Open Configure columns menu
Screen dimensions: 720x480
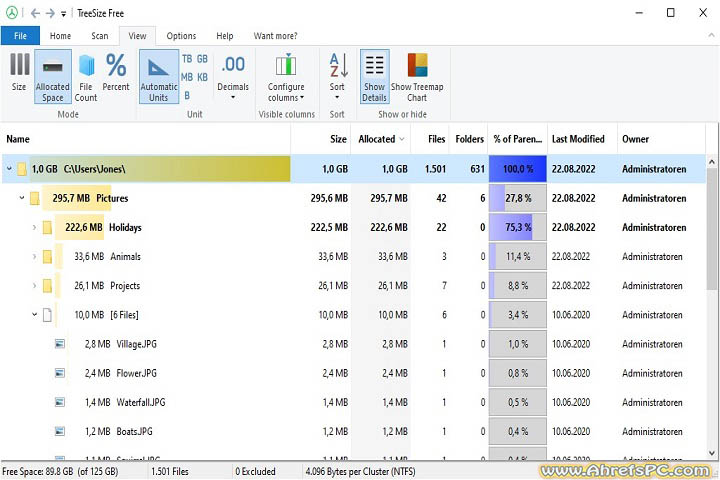(286, 77)
